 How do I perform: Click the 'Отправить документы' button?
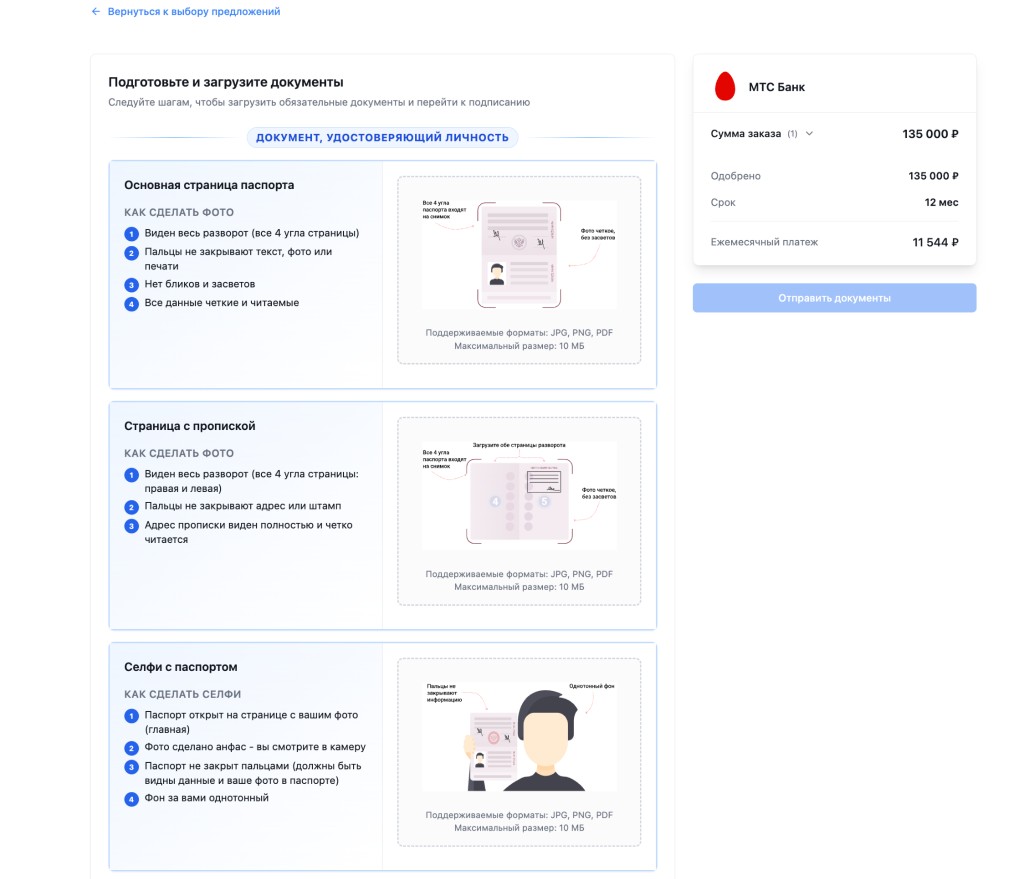pos(833,298)
